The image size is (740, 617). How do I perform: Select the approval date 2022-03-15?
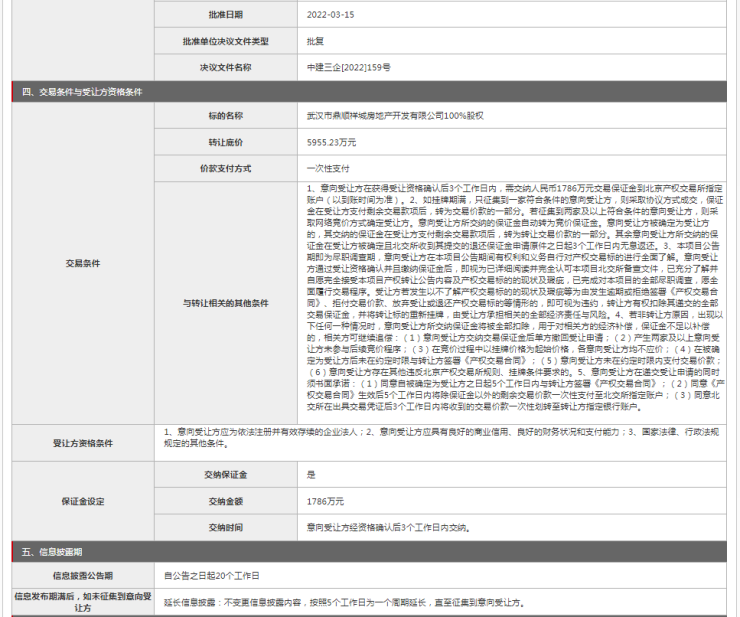(330, 15)
